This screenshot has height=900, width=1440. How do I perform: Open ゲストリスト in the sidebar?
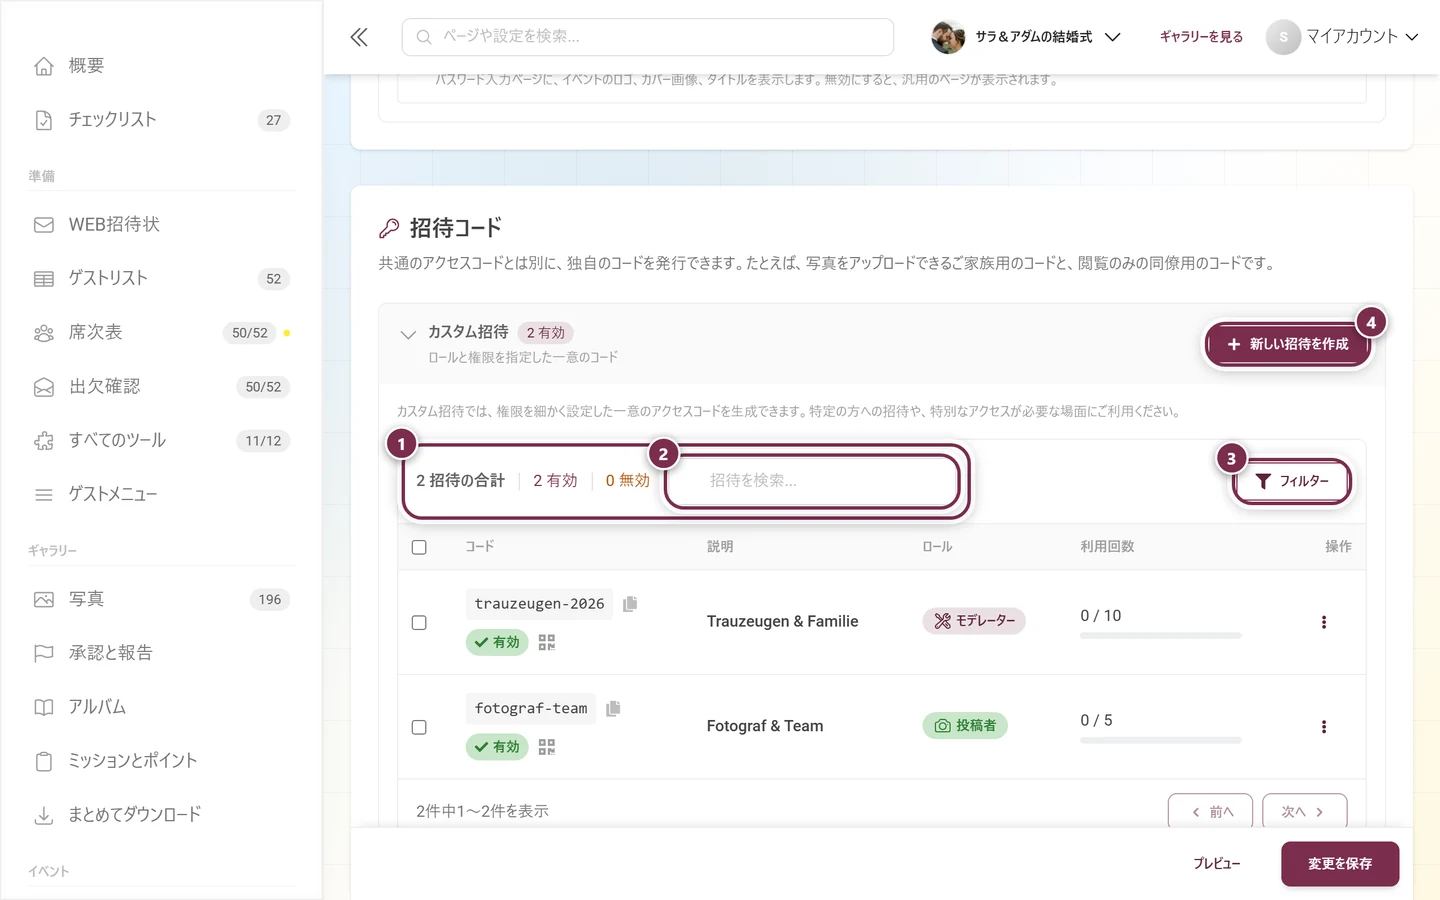click(x=162, y=279)
